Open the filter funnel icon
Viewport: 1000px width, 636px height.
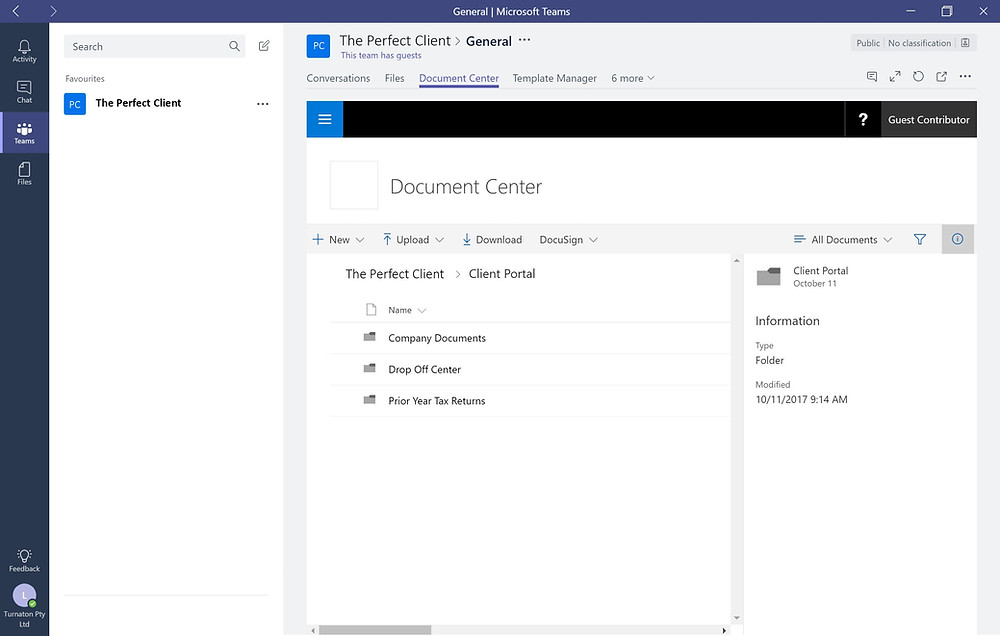[x=920, y=239]
